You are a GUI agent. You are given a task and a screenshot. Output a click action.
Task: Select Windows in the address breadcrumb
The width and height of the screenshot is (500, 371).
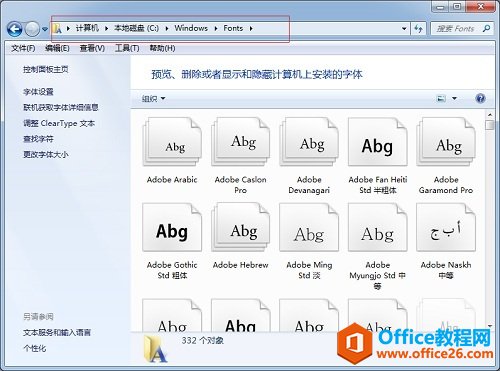[191, 28]
